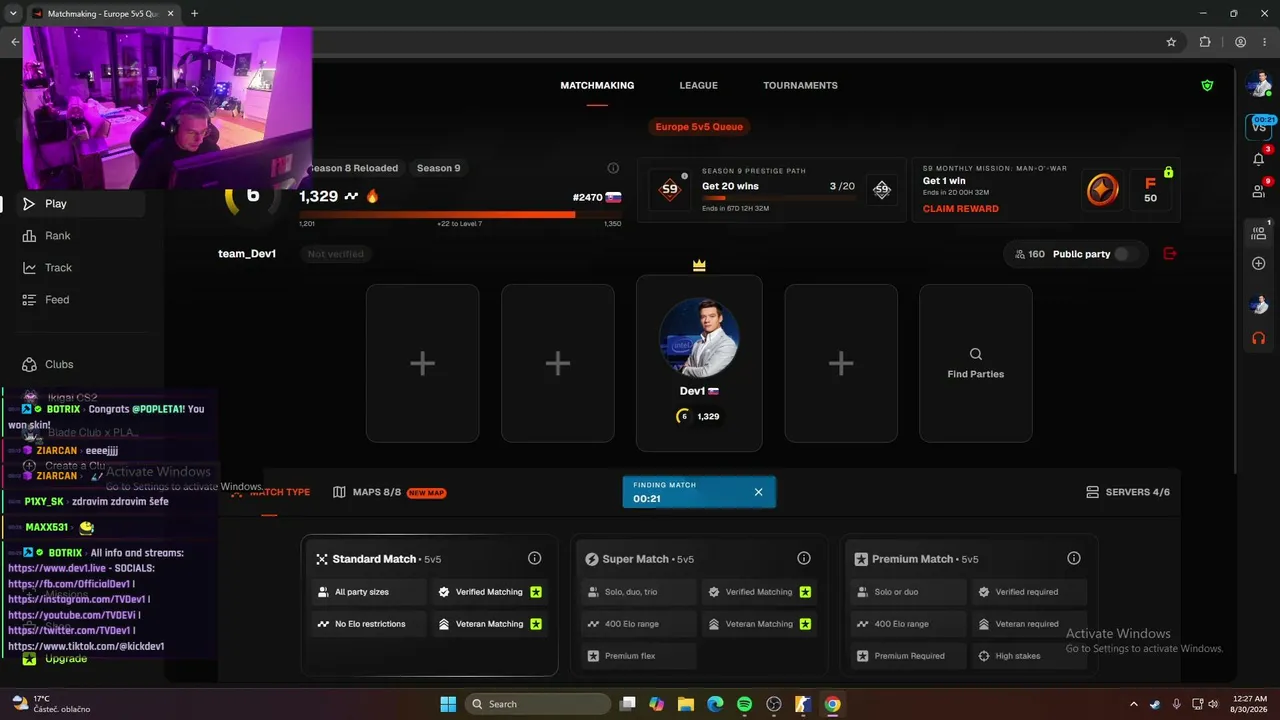Switch to the League tab
This screenshot has height=720, width=1280.
(698, 86)
